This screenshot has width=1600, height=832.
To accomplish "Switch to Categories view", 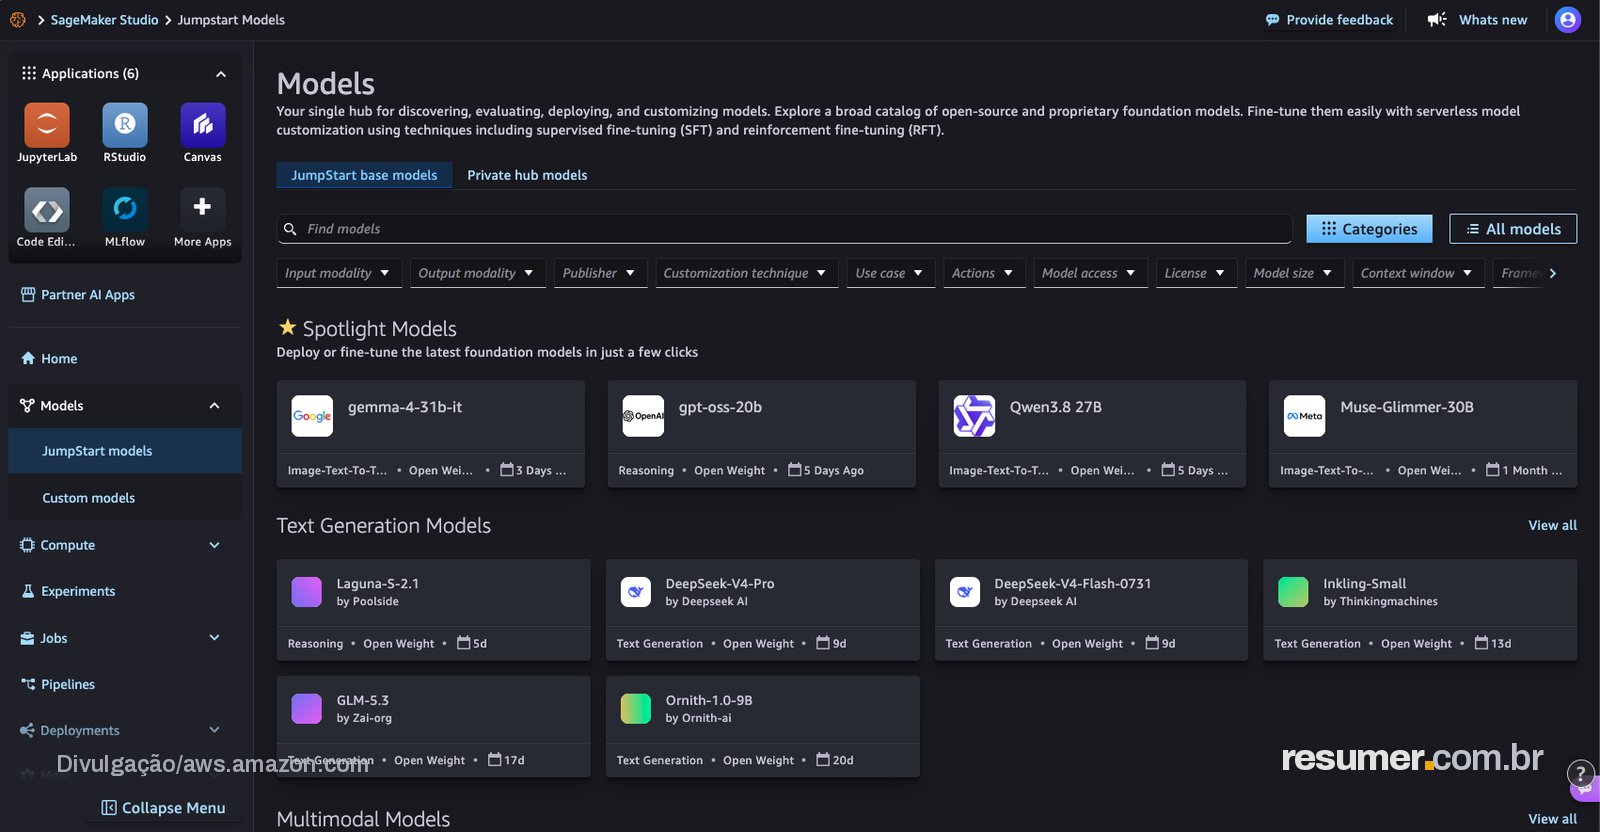I will (x=1369, y=229).
